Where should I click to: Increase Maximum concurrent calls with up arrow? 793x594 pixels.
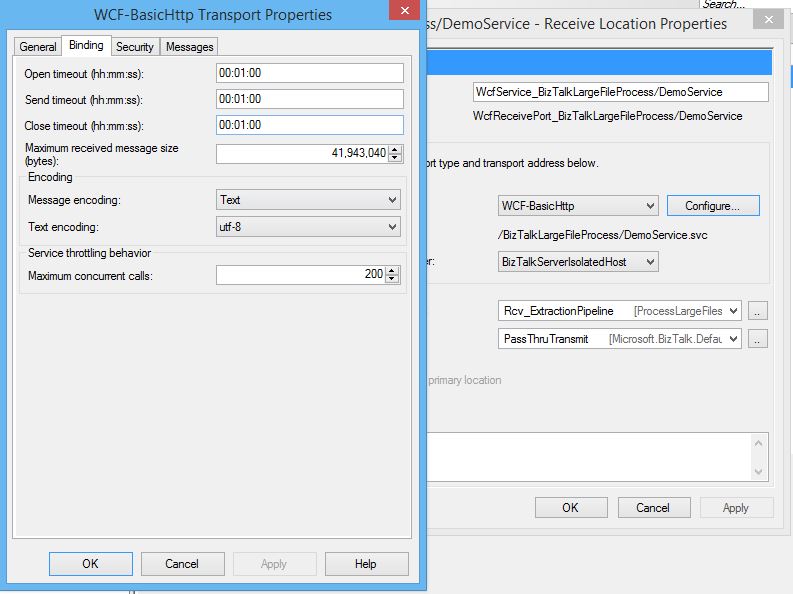392,270
